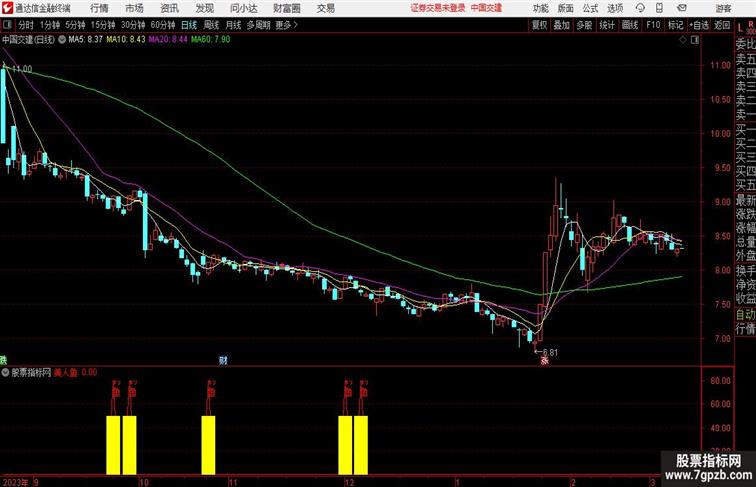Click the 美人鱼 indicator name
Image resolution: width=756 pixels, height=487 pixels.
point(66,372)
